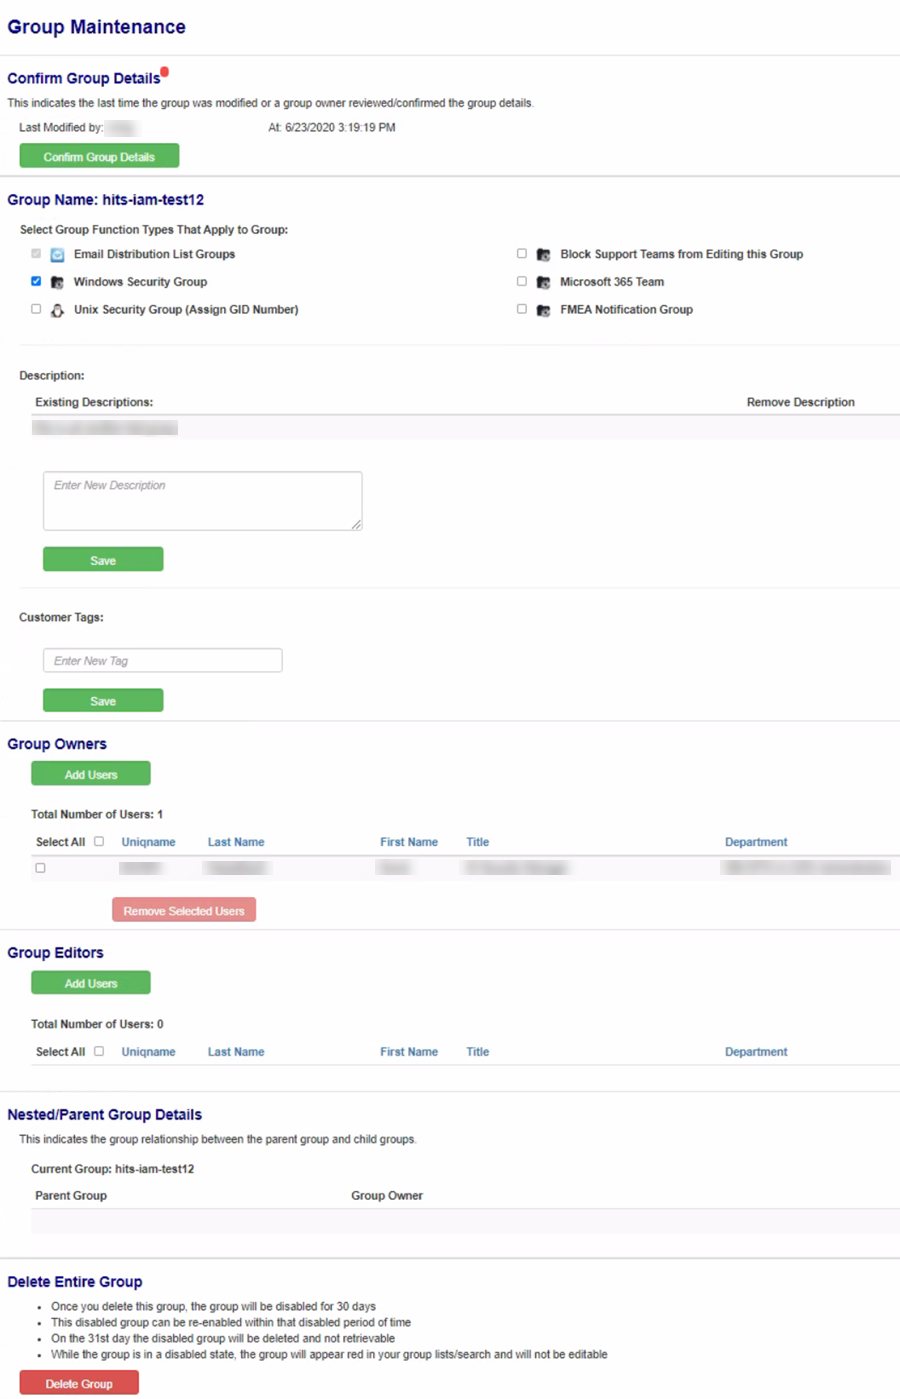Sort Group Editors by Department column

pos(756,1052)
